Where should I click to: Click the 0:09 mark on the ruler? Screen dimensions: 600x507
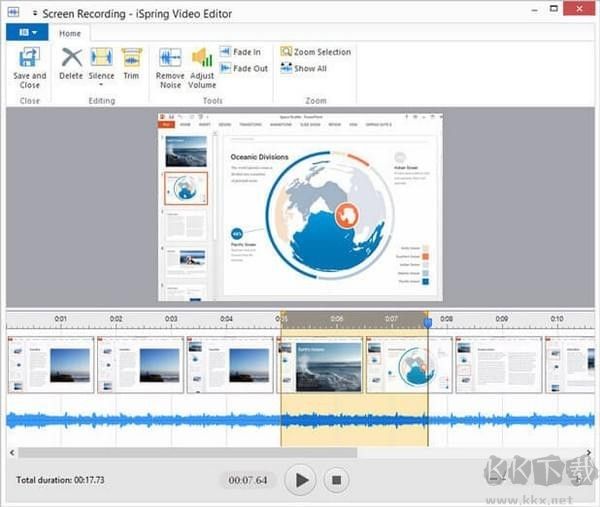[x=502, y=319]
